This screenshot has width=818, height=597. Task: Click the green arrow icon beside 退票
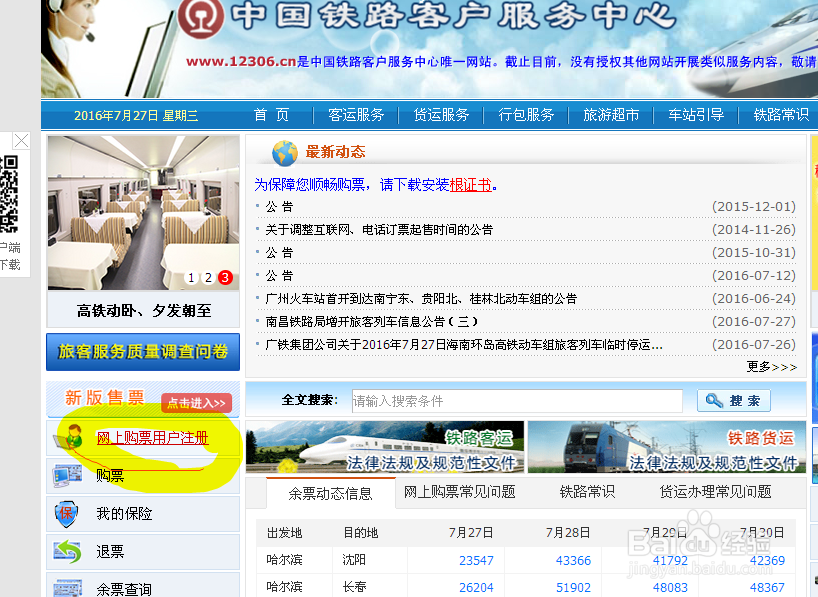coord(67,552)
